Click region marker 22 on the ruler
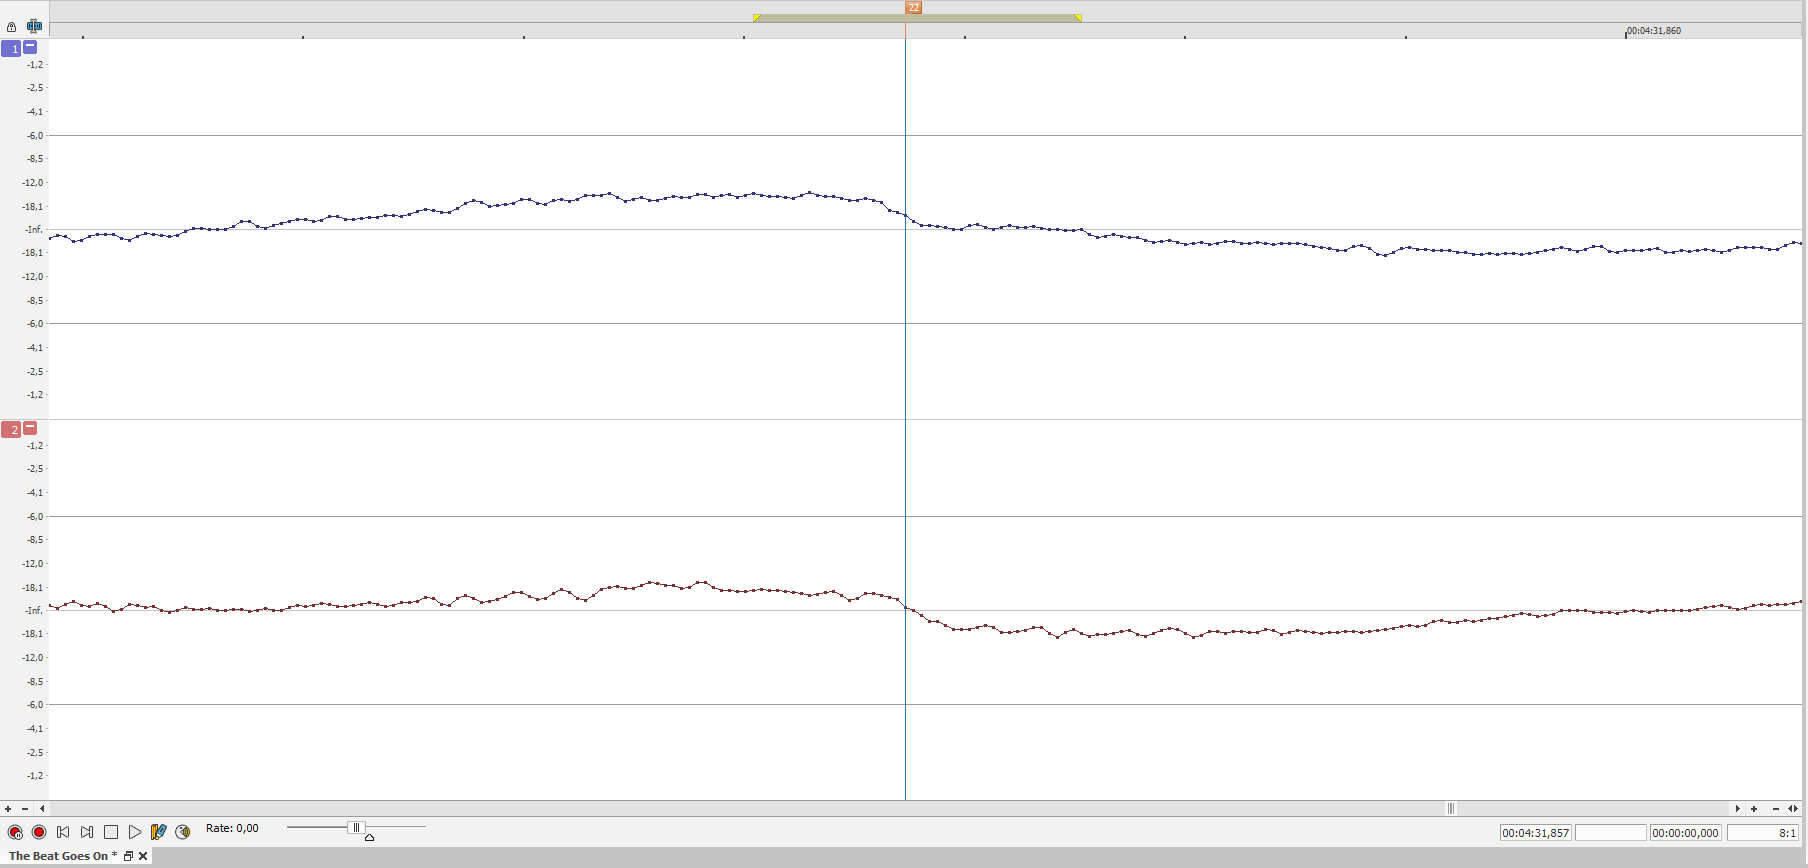The width and height of the screenshot is (1808, 868). pos(913,7)
